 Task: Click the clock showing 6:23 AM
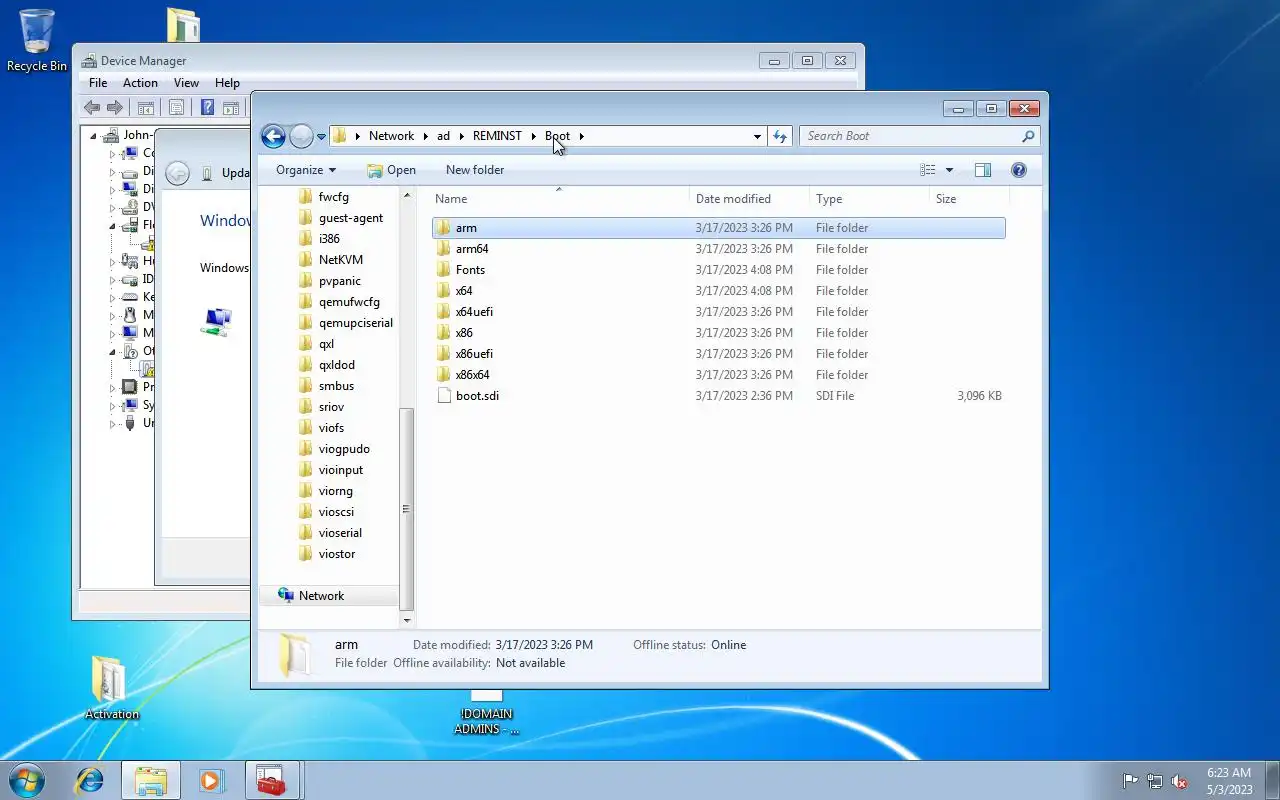1229,773
